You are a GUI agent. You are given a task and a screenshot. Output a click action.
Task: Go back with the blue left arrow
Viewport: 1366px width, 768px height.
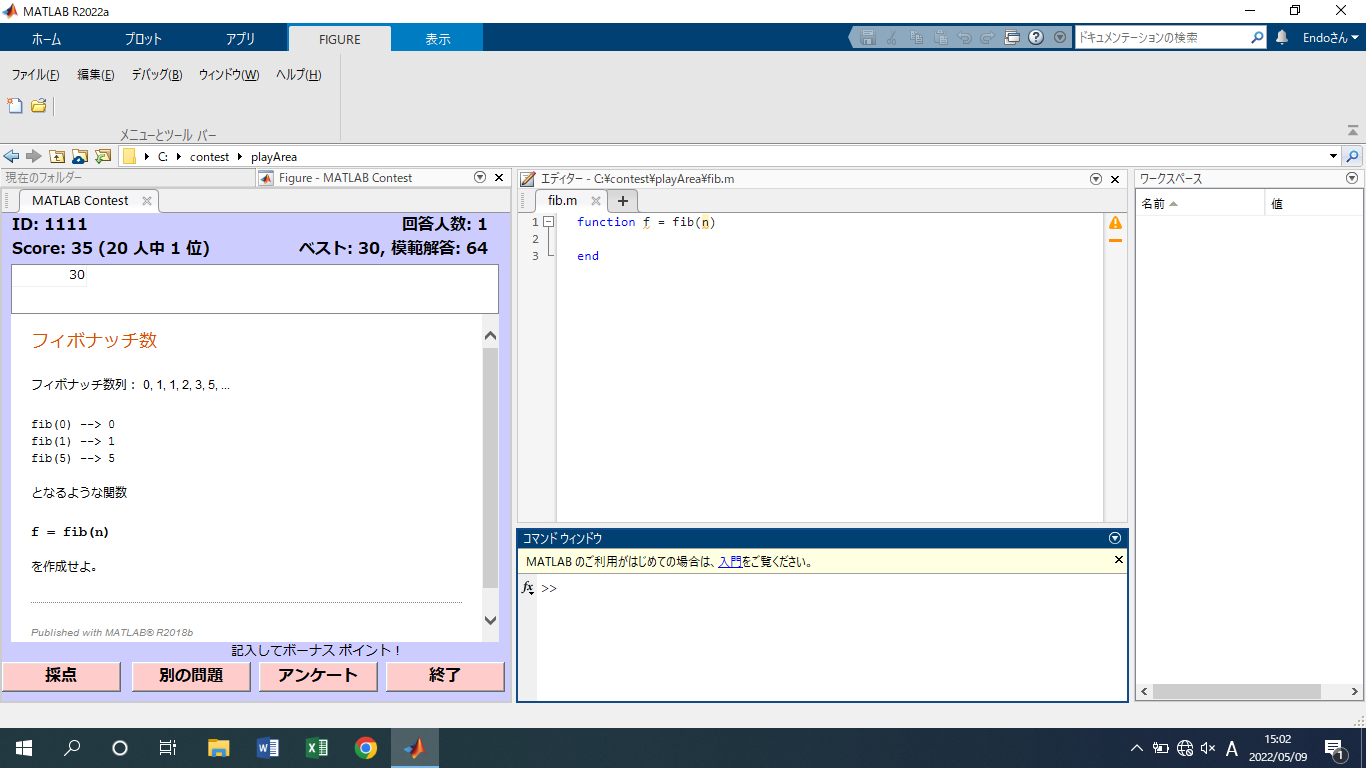(x=12, y=156)
